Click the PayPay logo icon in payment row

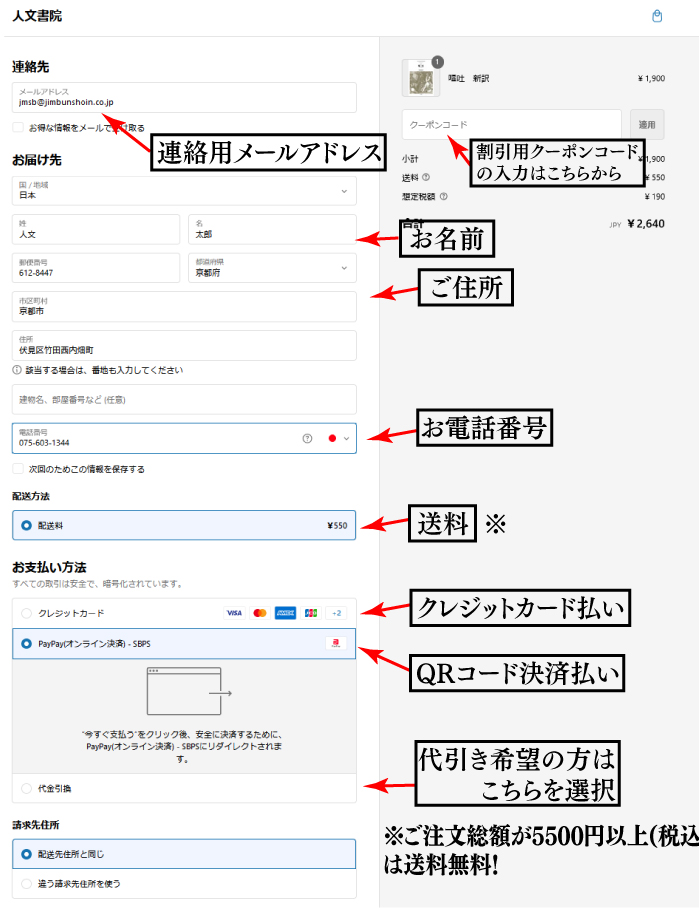point(336,643)
